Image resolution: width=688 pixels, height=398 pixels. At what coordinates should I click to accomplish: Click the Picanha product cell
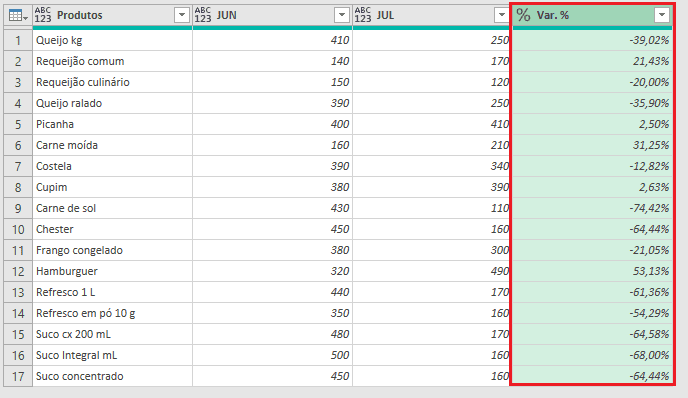pyautogui.click(x=112, y=124)
